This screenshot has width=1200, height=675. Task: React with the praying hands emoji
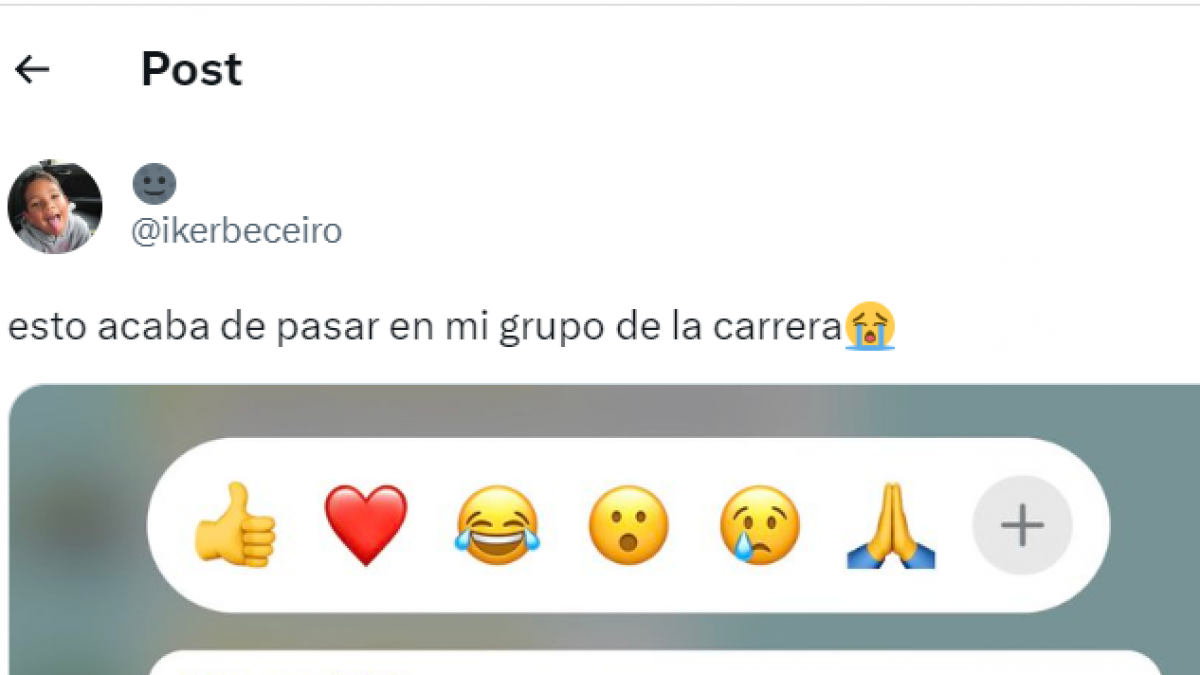click(890, 525)
